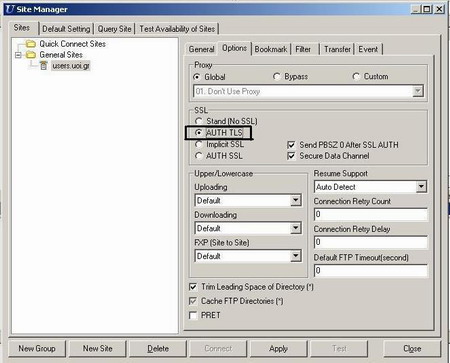This screenshot has width=450, height=363.
Task: Select the Global proxy radio button
Action: pos(197,77)
